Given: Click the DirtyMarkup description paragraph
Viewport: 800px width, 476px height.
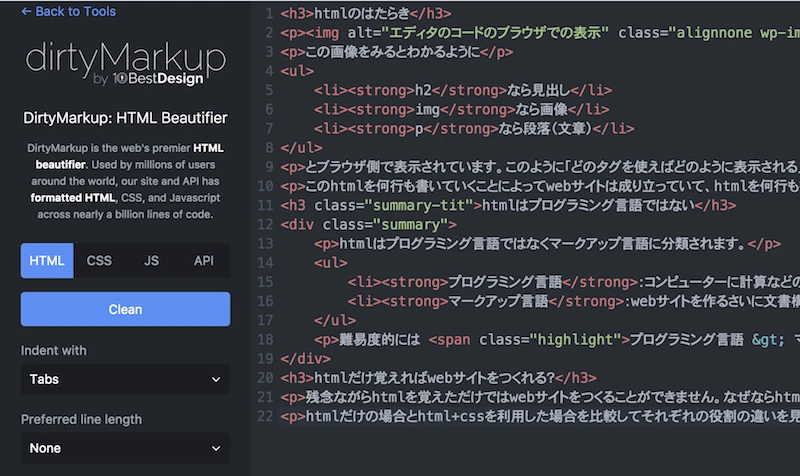Looking at the screenshot, I should (126, 181).
